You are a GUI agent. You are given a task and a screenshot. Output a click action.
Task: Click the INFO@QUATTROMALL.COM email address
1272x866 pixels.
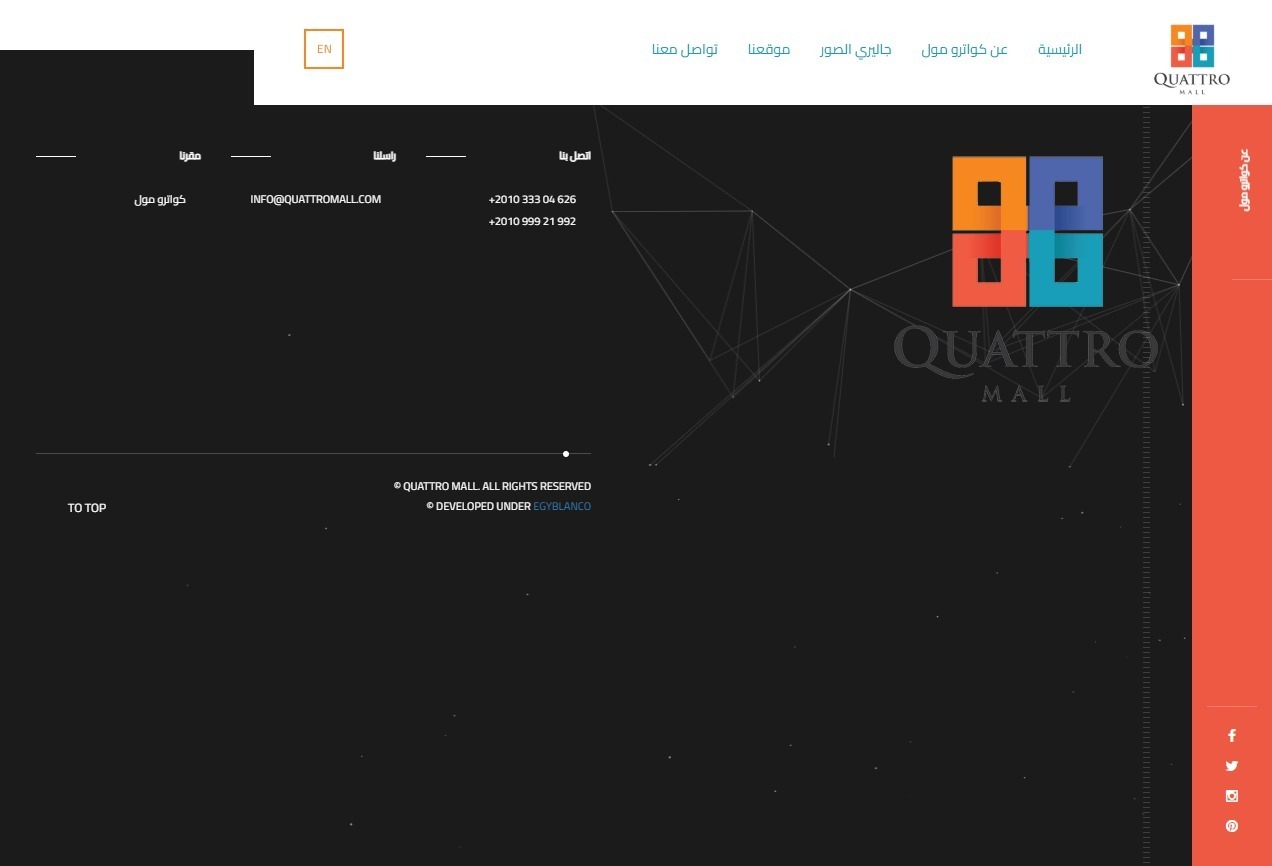tap(315, 199)
